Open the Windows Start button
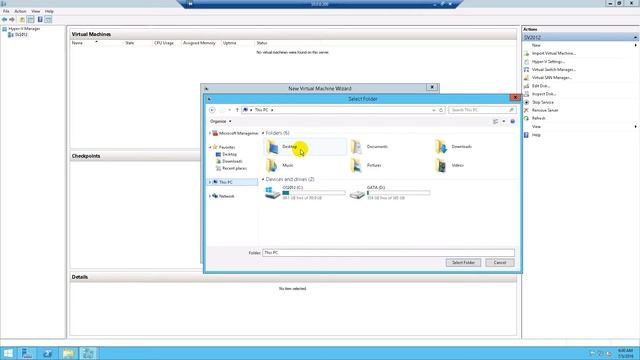This screenshot has width=640, height=360. coord(8,353)
